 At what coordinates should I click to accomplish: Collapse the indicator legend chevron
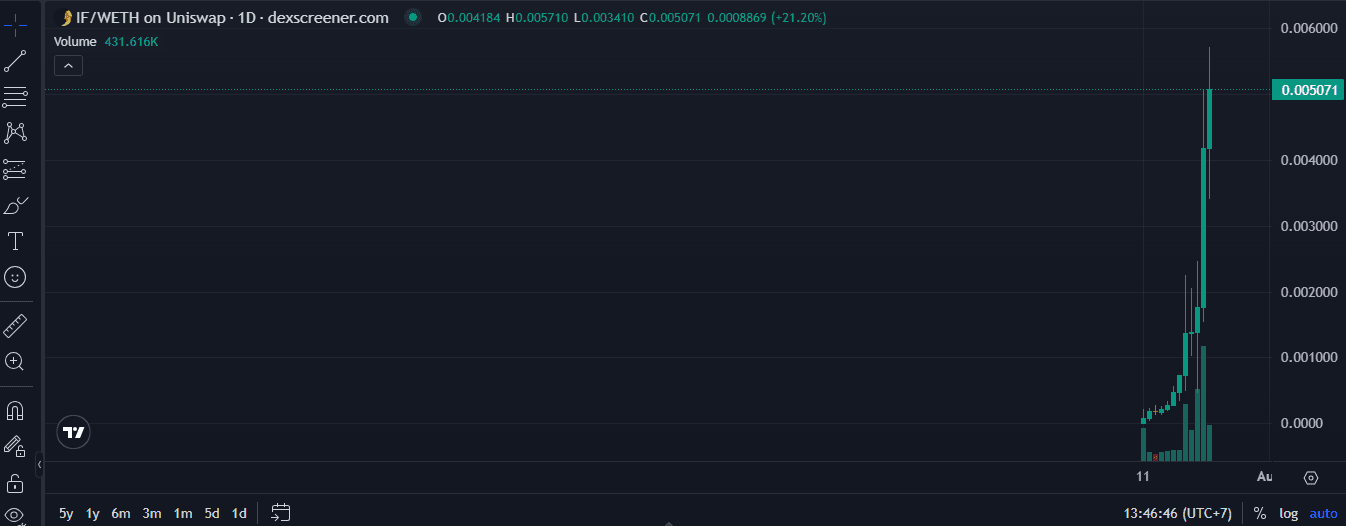[x=68, y=66]
